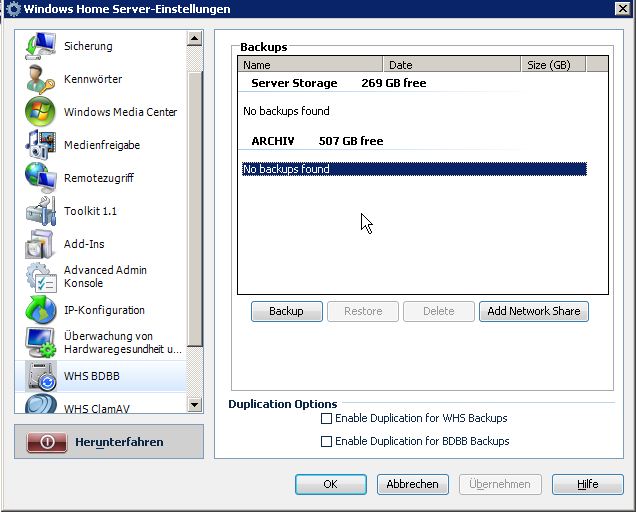This screenshot has width=636, height=514.
Task: Go to Medienfreigabe settings page
Action: point(102,145)
